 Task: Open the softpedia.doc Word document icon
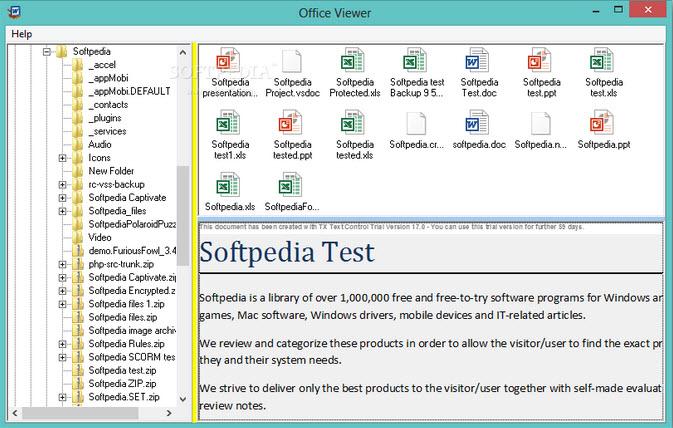(477, 122)
